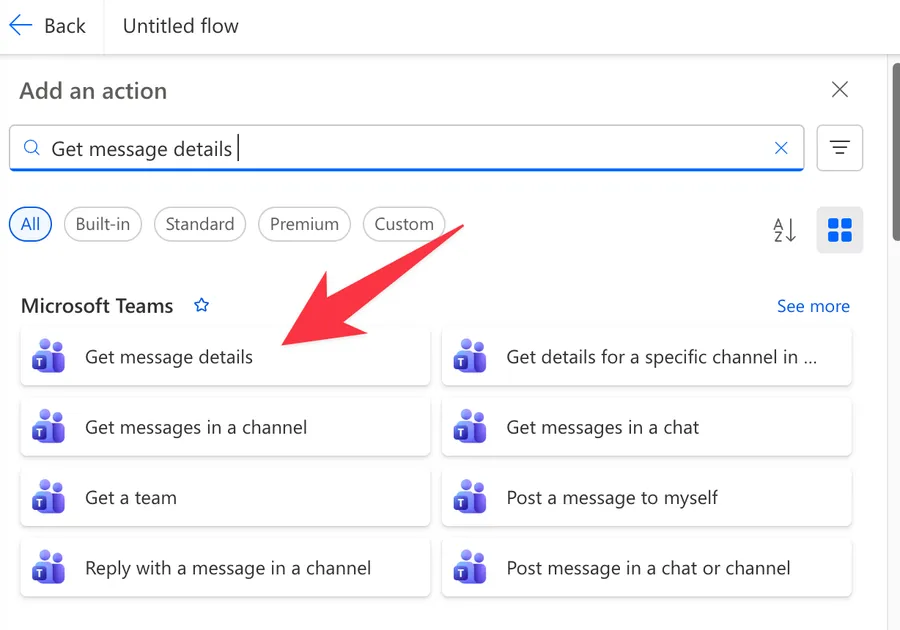Viewport: 900px width, 630px height.
Task: Select the Premium filter chip
Action: tap(304, 224)
